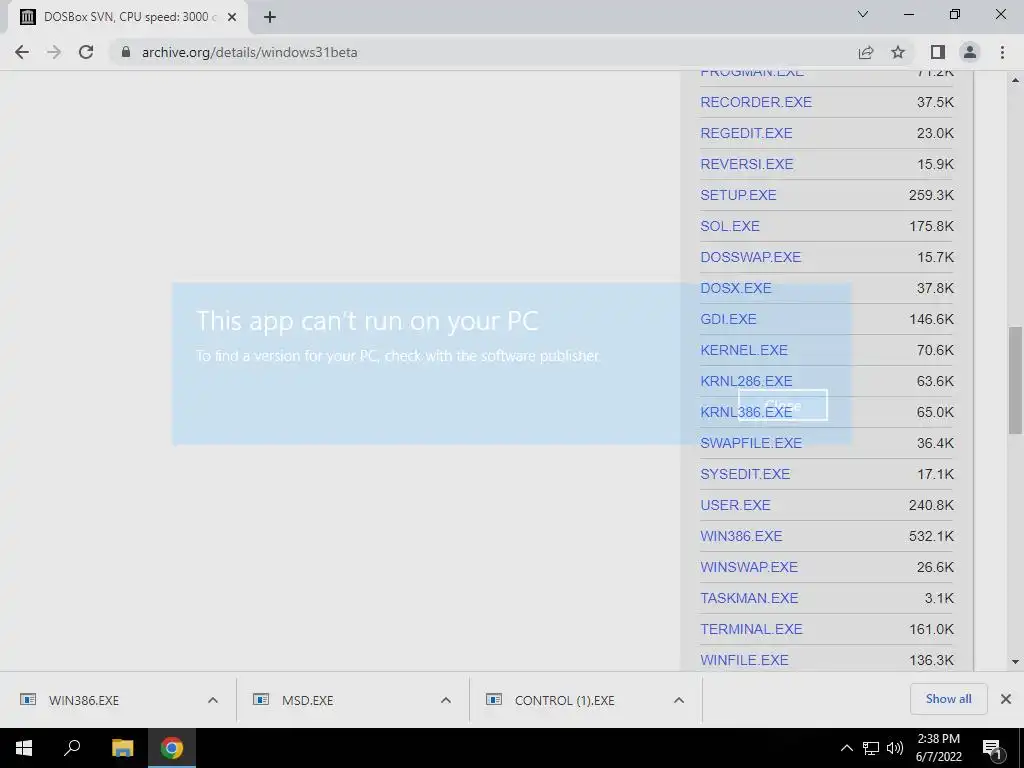Open the notification center icon
Image resolution: width=1024 pixels, height=768 pixels.
click(993, 749)
